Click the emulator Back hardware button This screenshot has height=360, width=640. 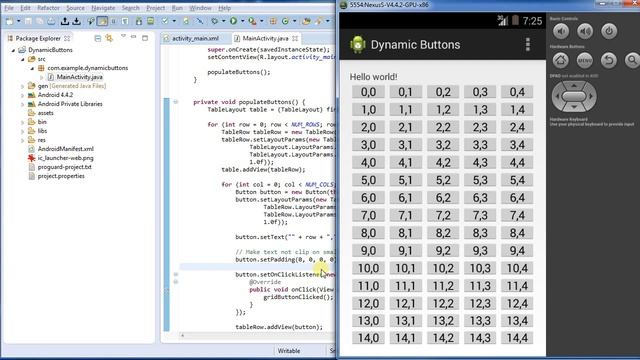609,60
